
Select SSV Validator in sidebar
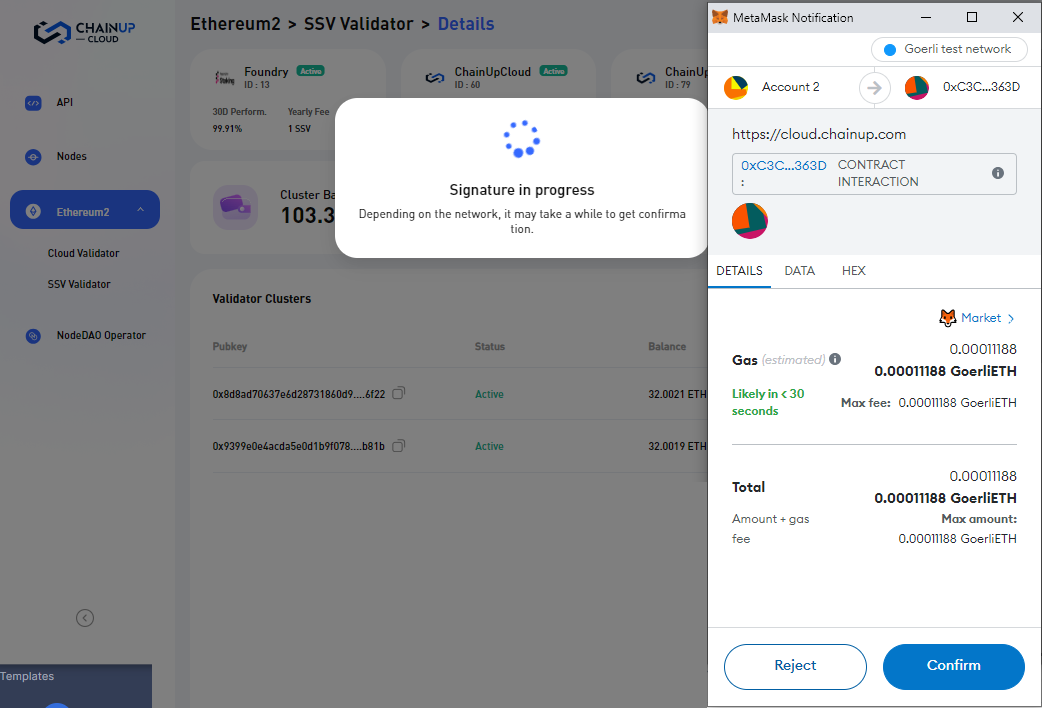(79, 284)
